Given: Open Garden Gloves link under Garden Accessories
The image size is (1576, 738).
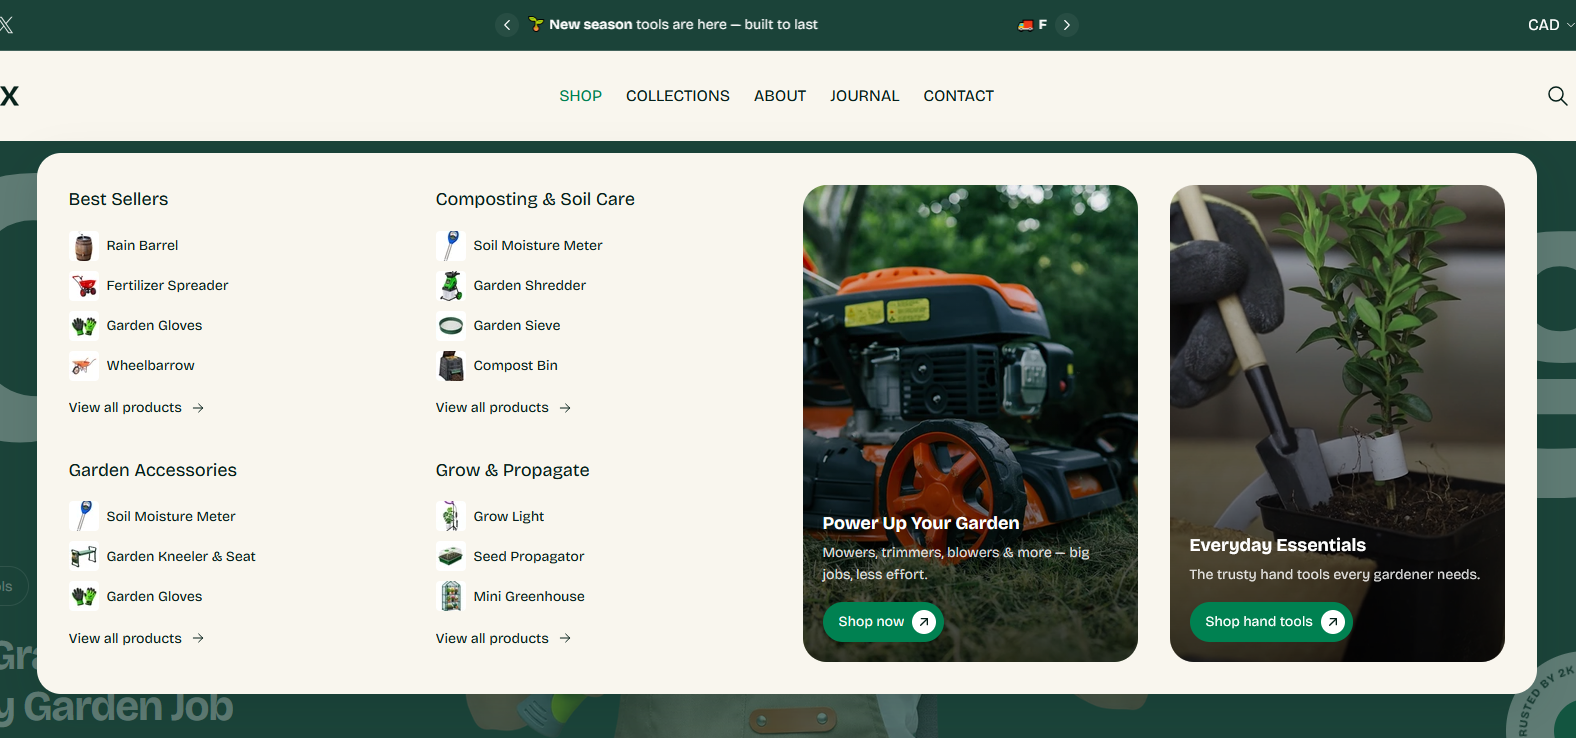Looking at the screenshot, I should coord(154,597).
